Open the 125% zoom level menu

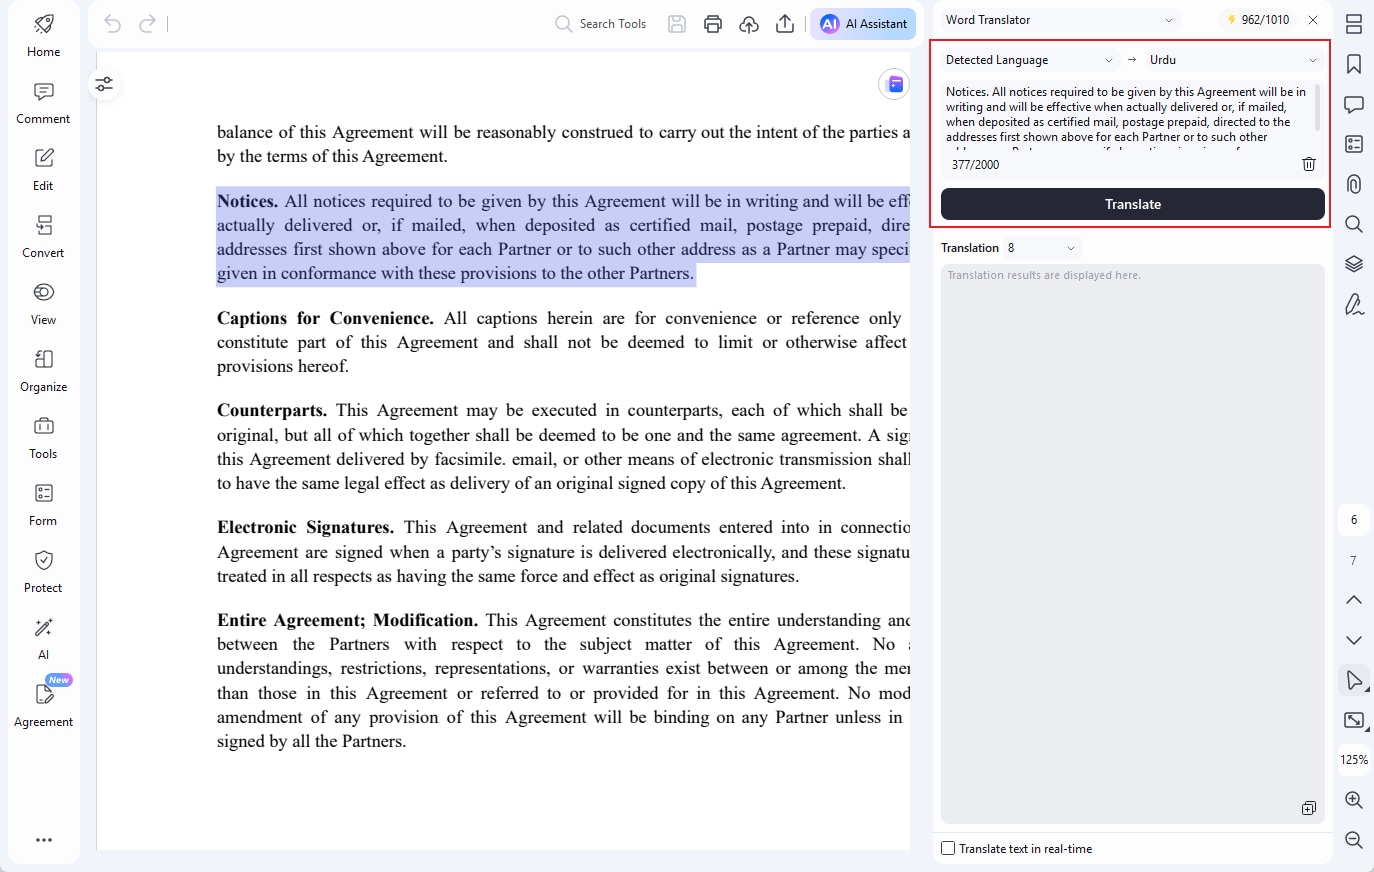1354,760
